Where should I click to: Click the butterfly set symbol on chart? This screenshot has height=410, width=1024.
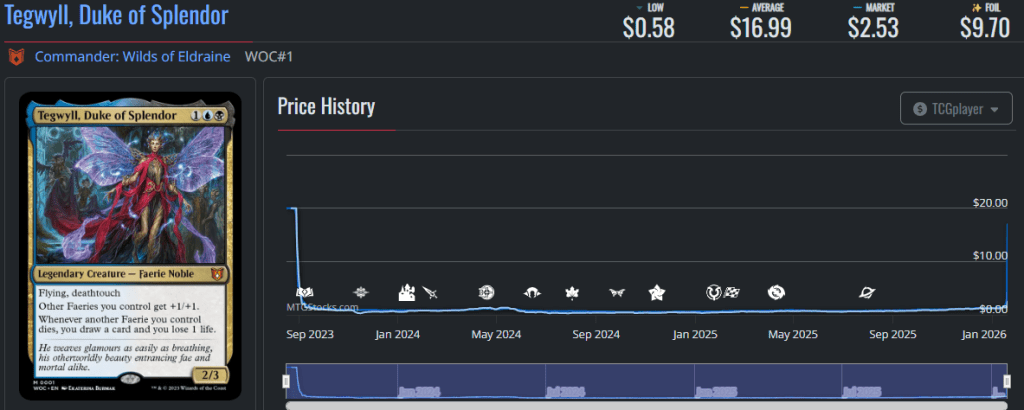(617, 292)
